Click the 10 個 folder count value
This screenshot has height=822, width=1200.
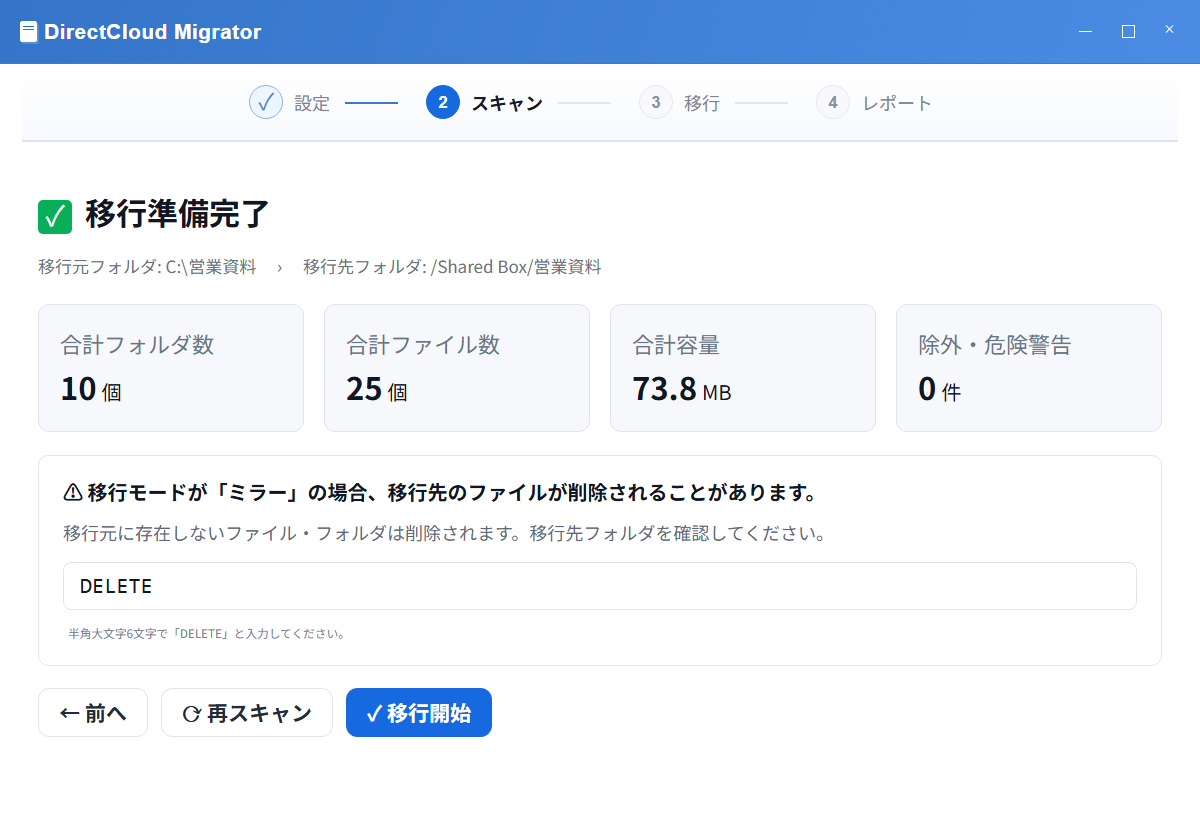tap(91, 389)
